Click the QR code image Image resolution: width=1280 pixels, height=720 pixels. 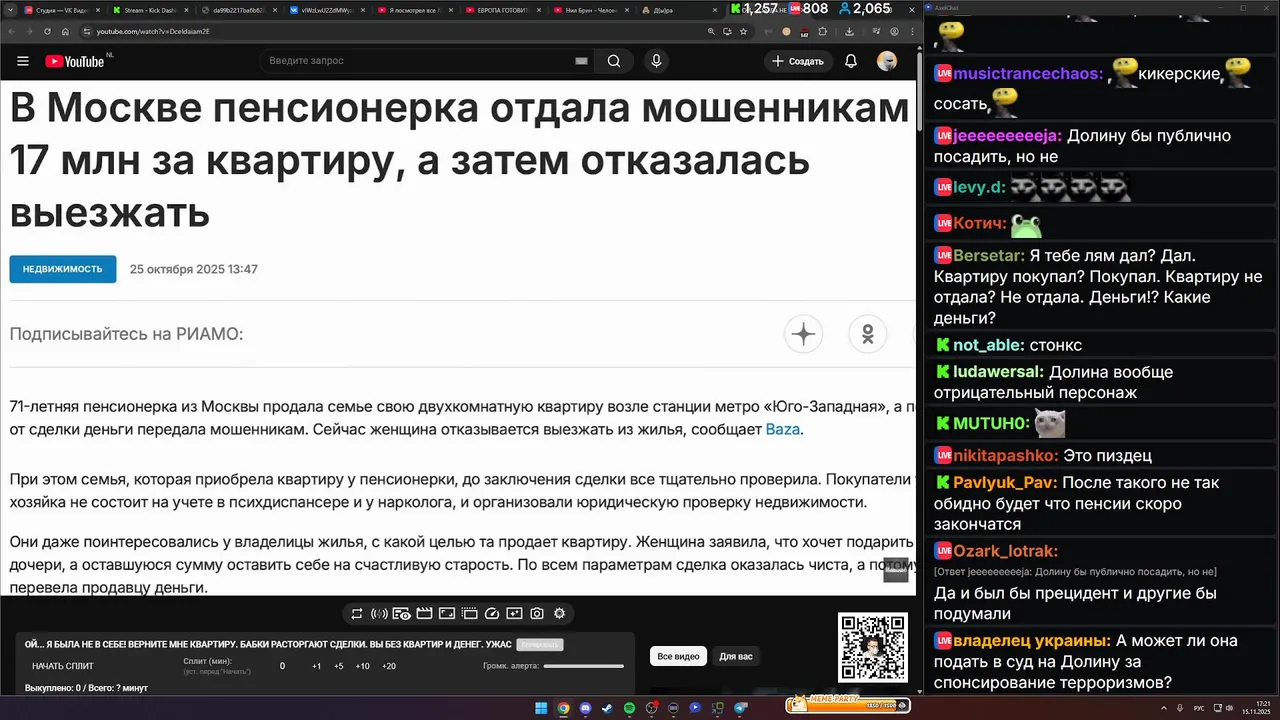coord(872,646)
